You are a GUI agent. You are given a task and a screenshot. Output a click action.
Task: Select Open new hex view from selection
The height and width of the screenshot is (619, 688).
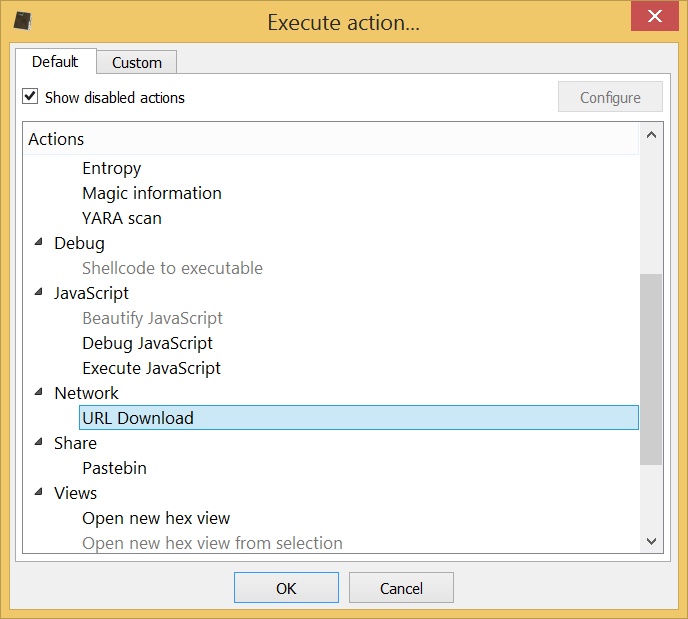point(212,543)
